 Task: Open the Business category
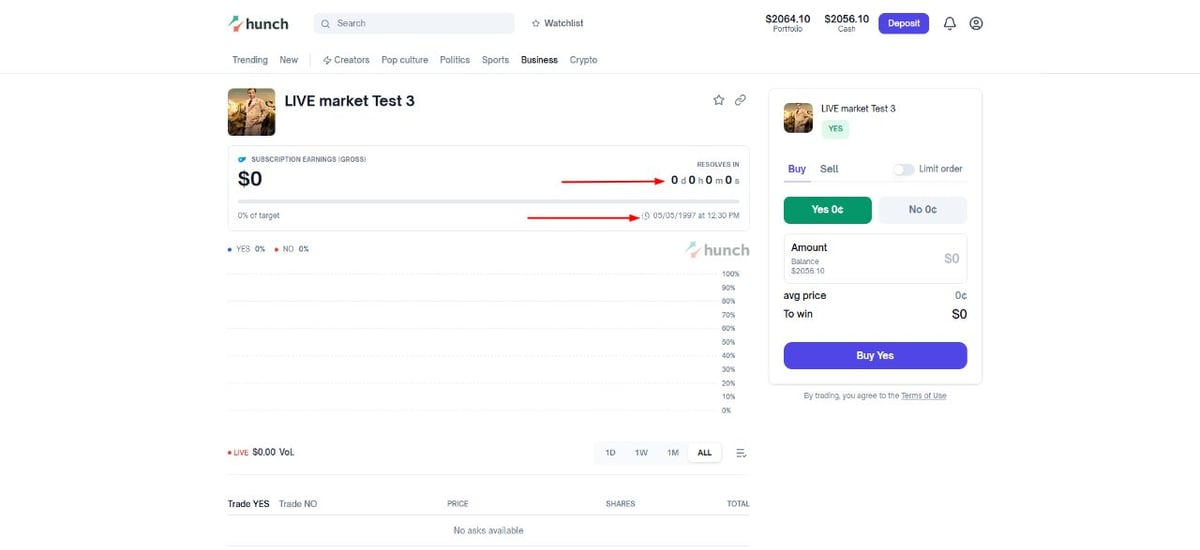pyautogui.click(x=539, y=60)
